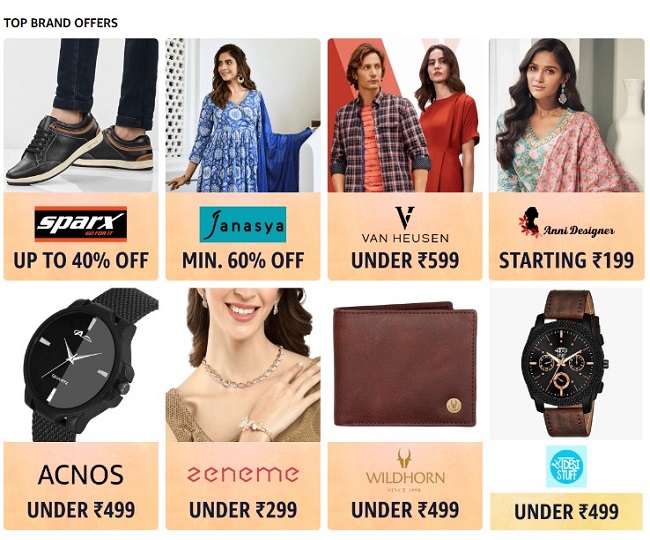This screenshot has width=650, height=540.
Task: Click the Van Heusen logo
Action: 405,224
